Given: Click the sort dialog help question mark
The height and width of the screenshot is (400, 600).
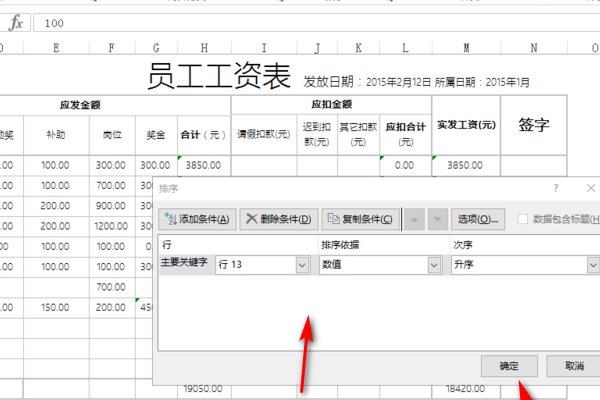Looking at the screenshot, I should point(556,188).
